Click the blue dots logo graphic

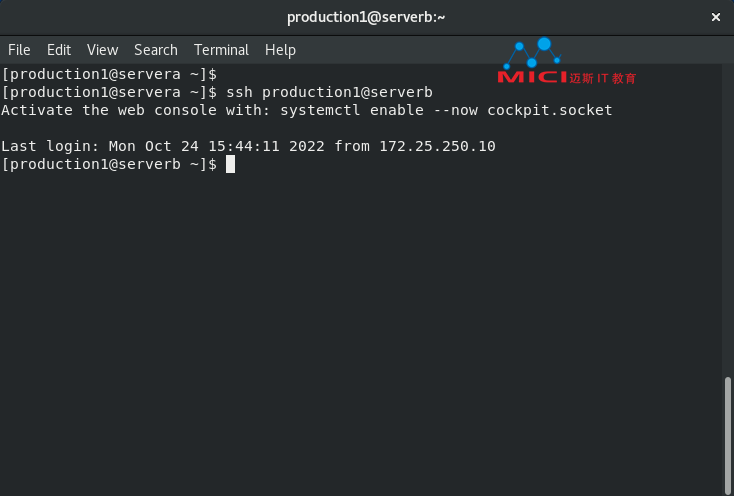coord(533,53)
